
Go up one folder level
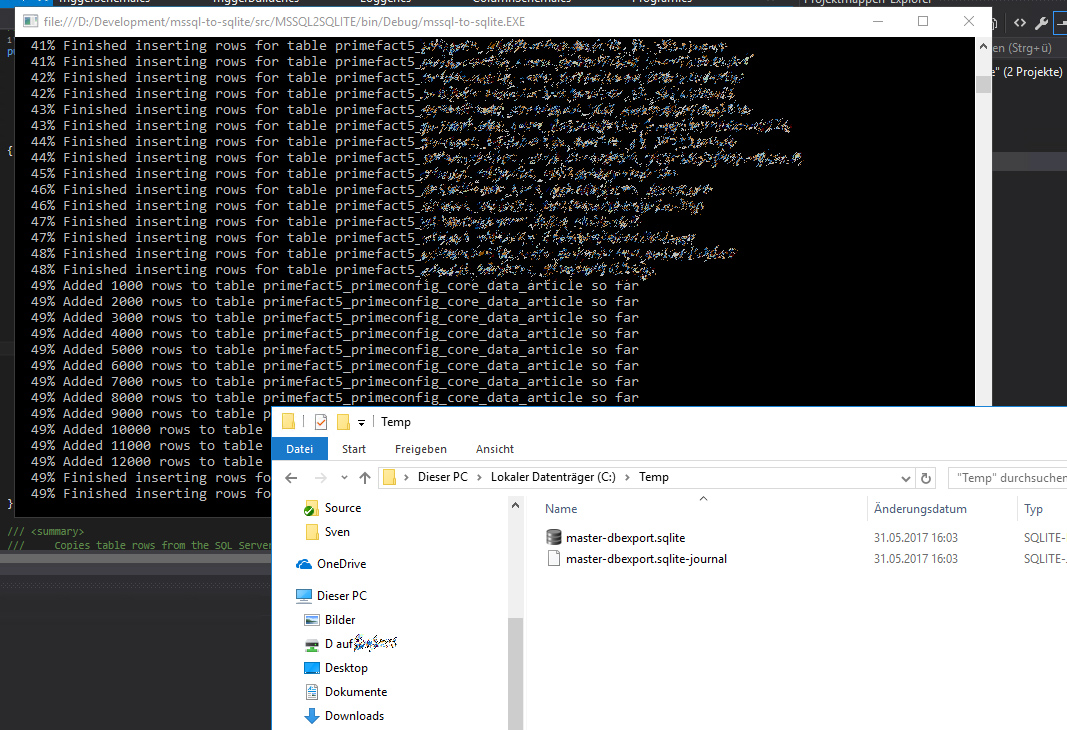tap(365, 478)
